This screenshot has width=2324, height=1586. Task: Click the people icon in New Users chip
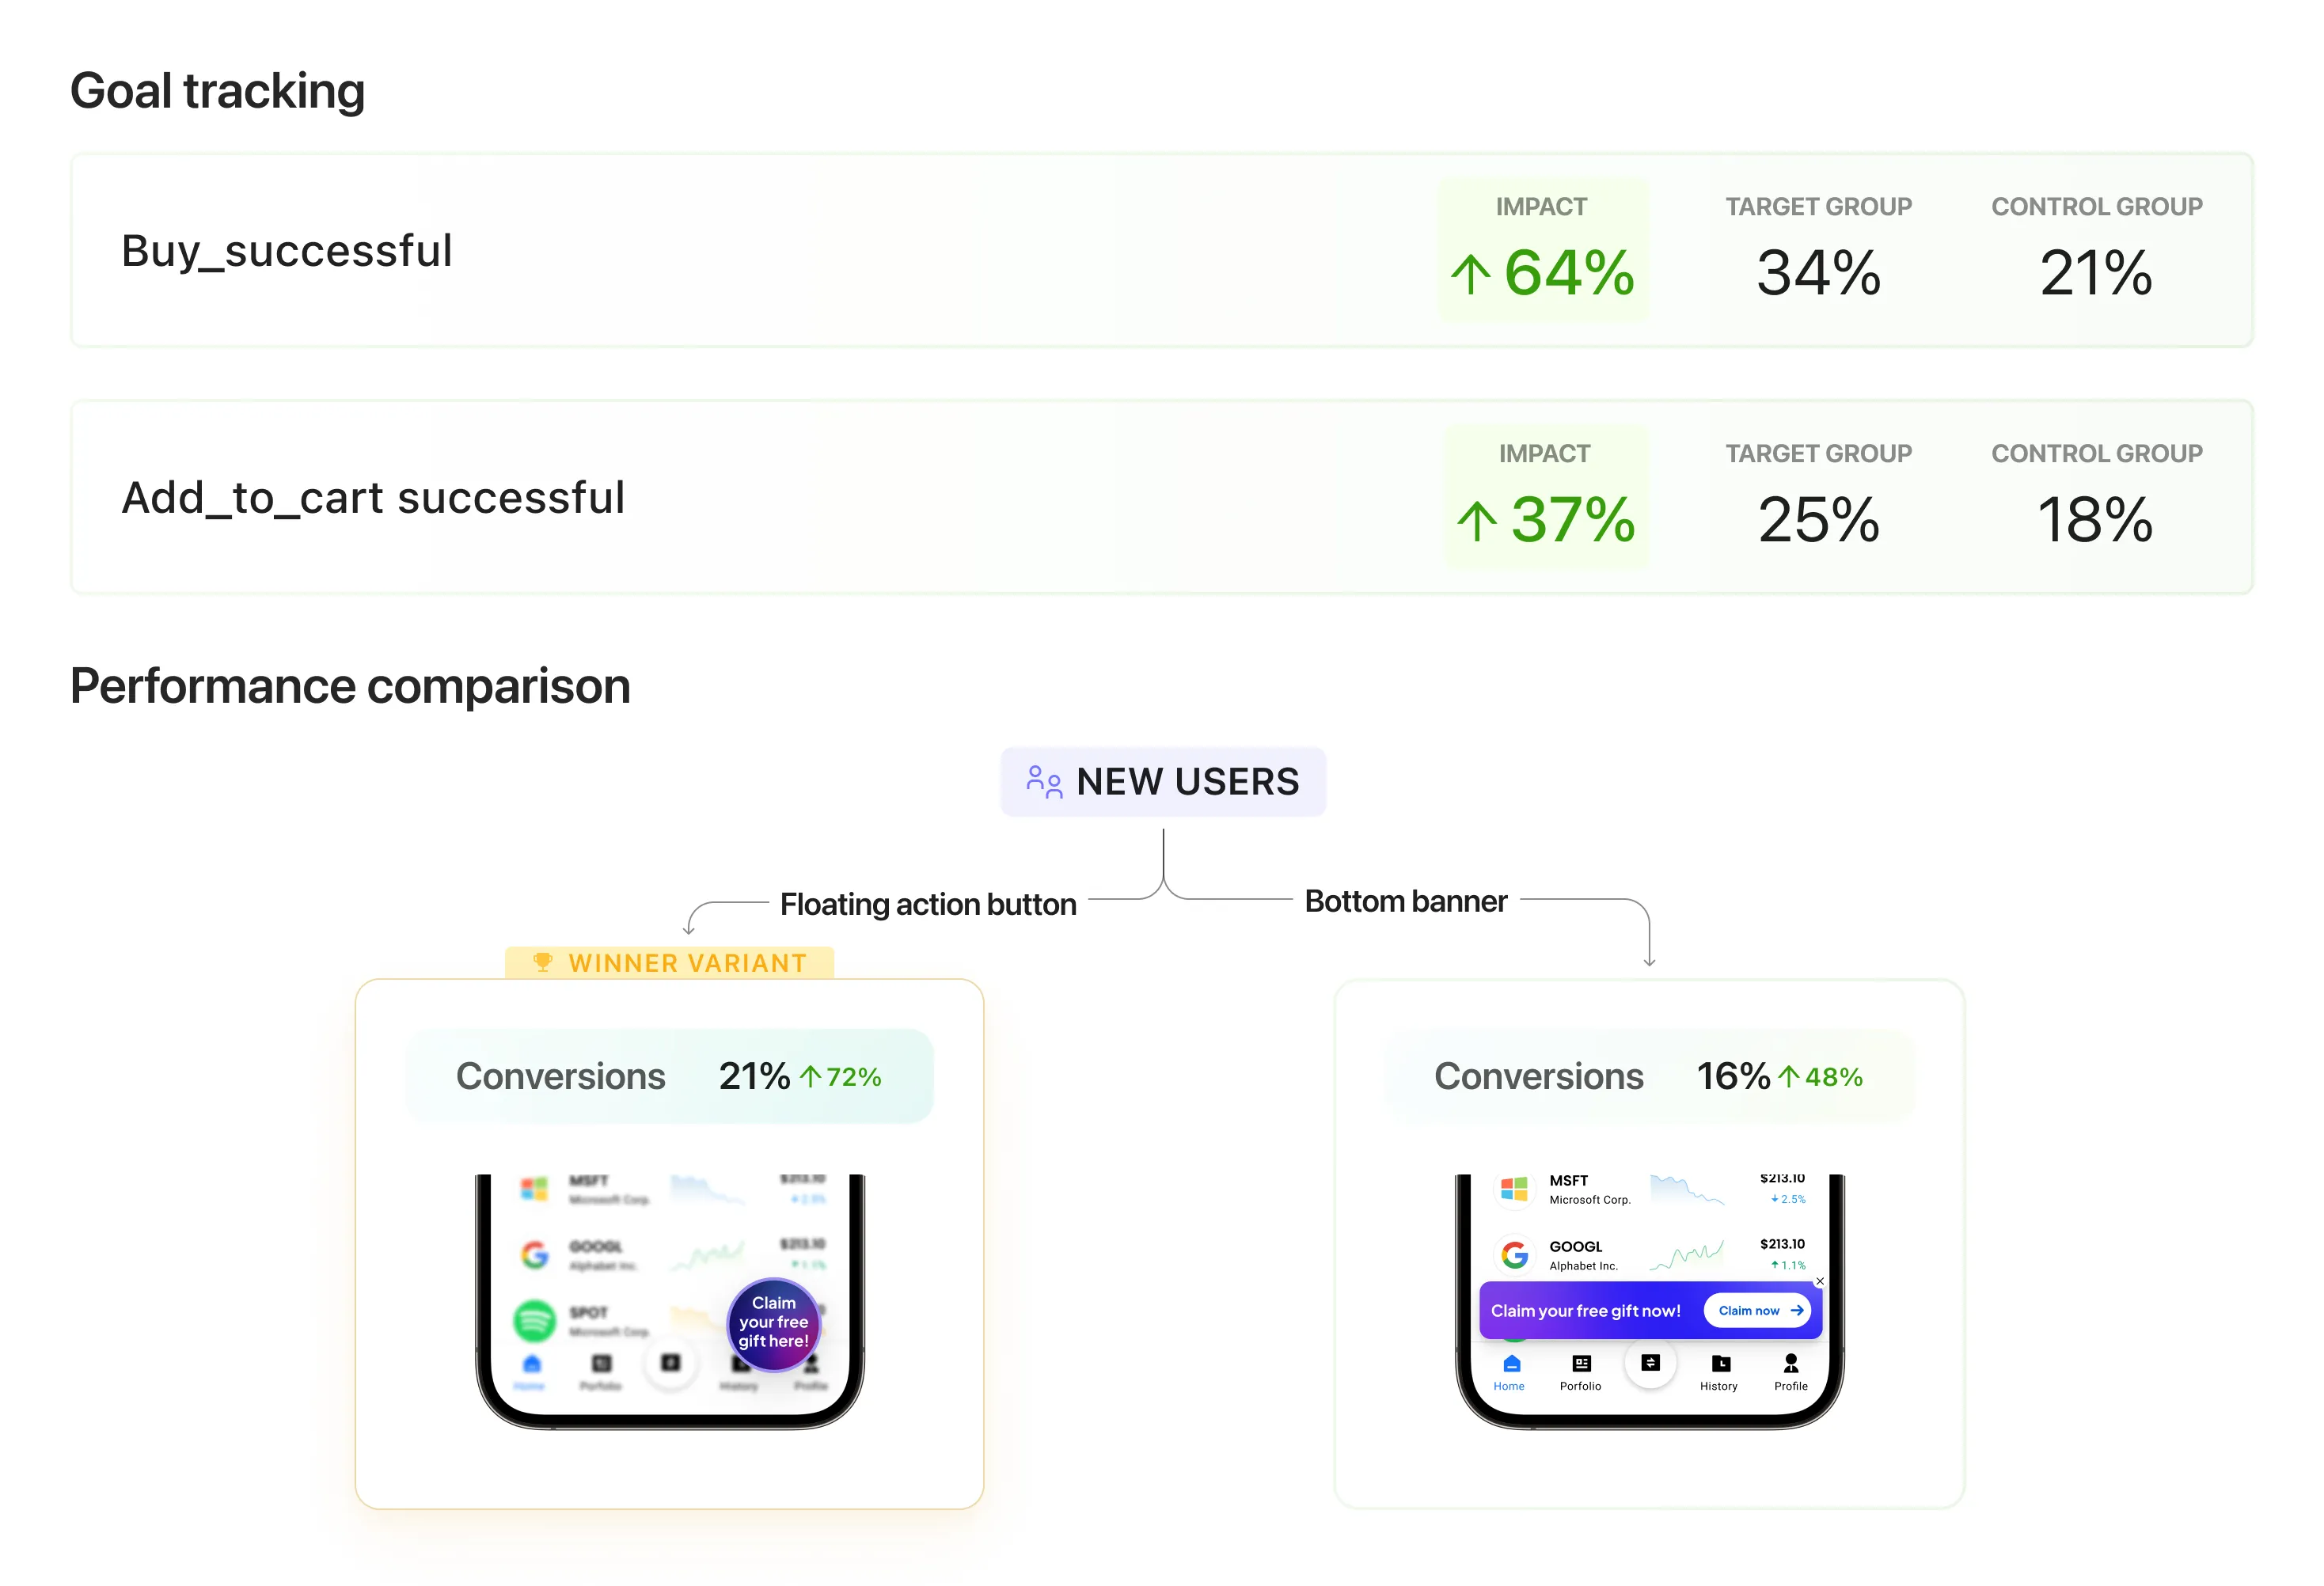(1045, 781)
